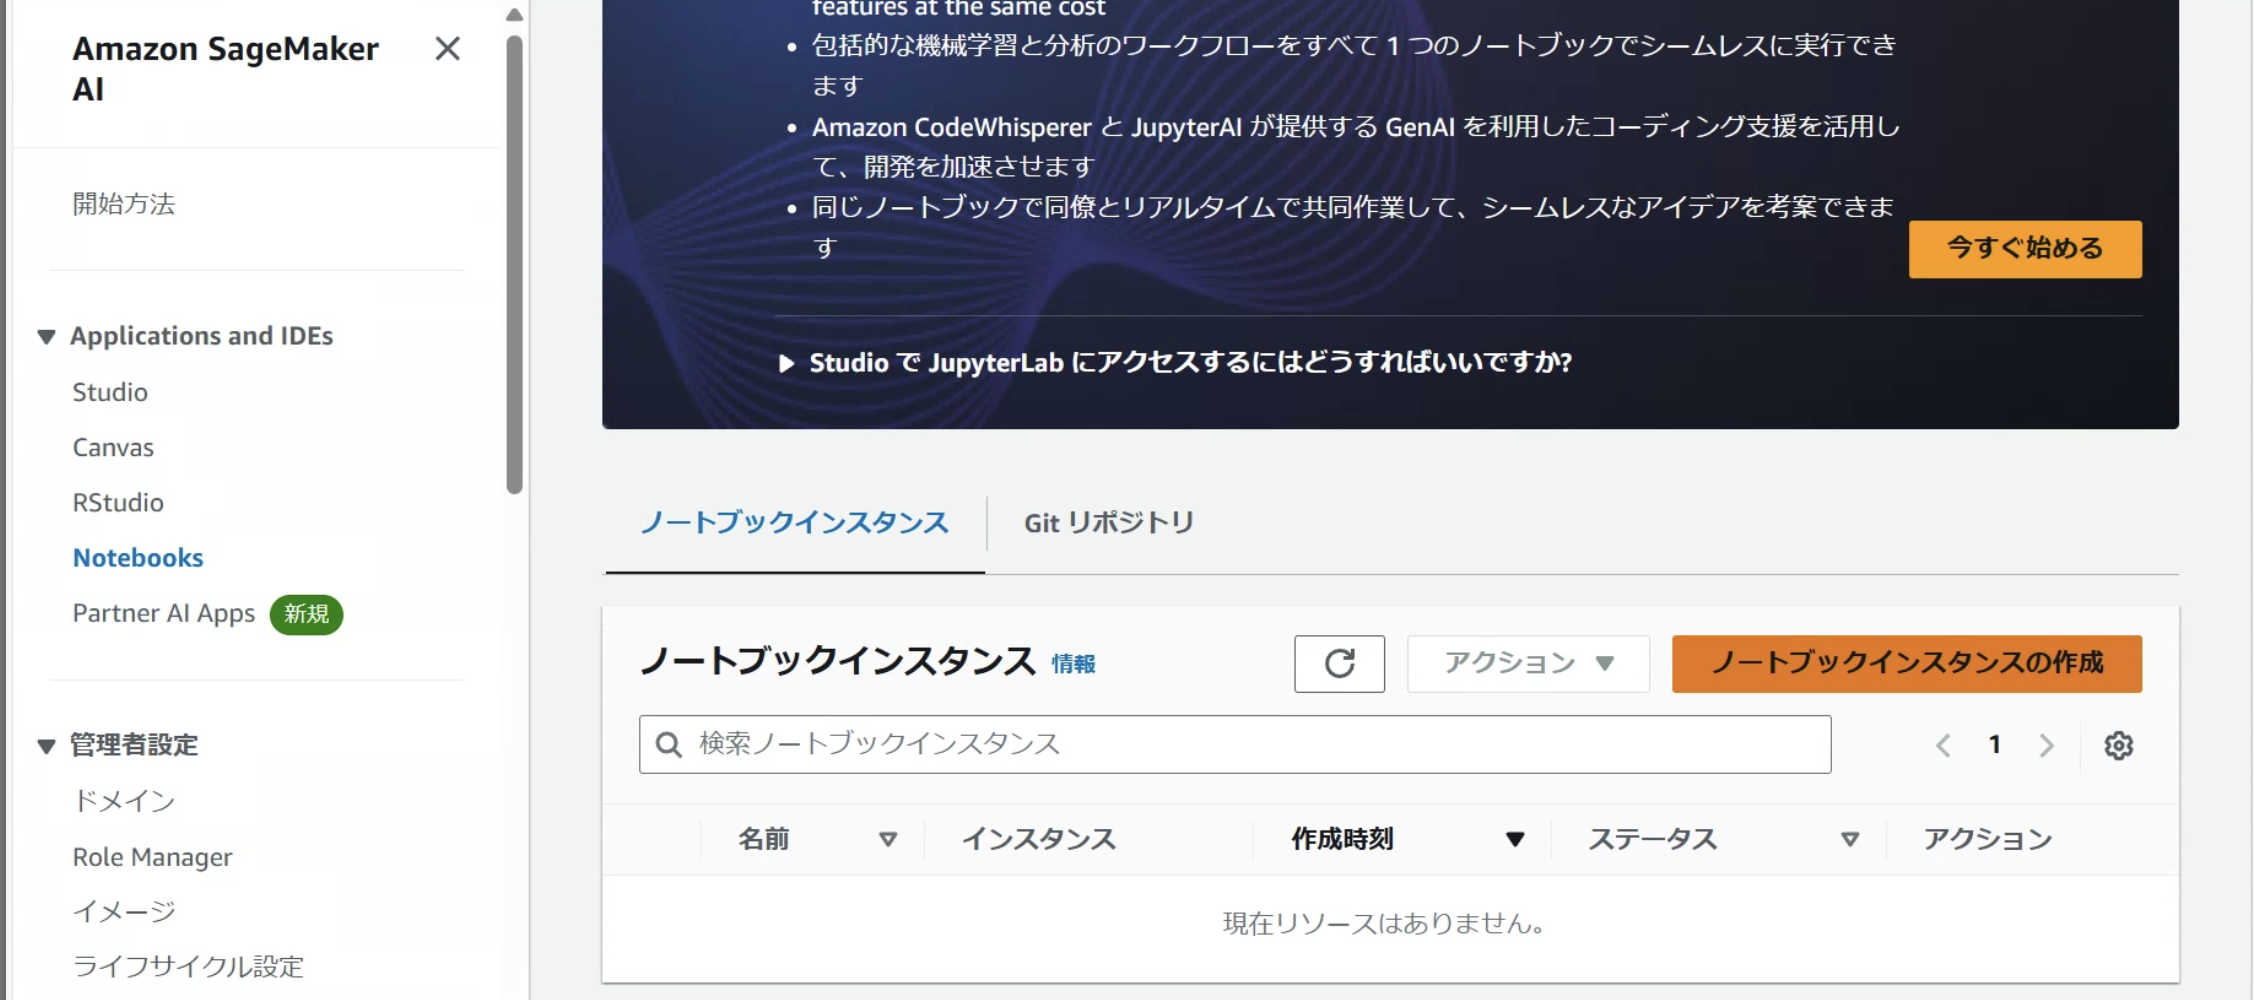The image size is (2254, 1000).
Task: Switch to the Git リポジトリ tab
Action: (1105, 522)
